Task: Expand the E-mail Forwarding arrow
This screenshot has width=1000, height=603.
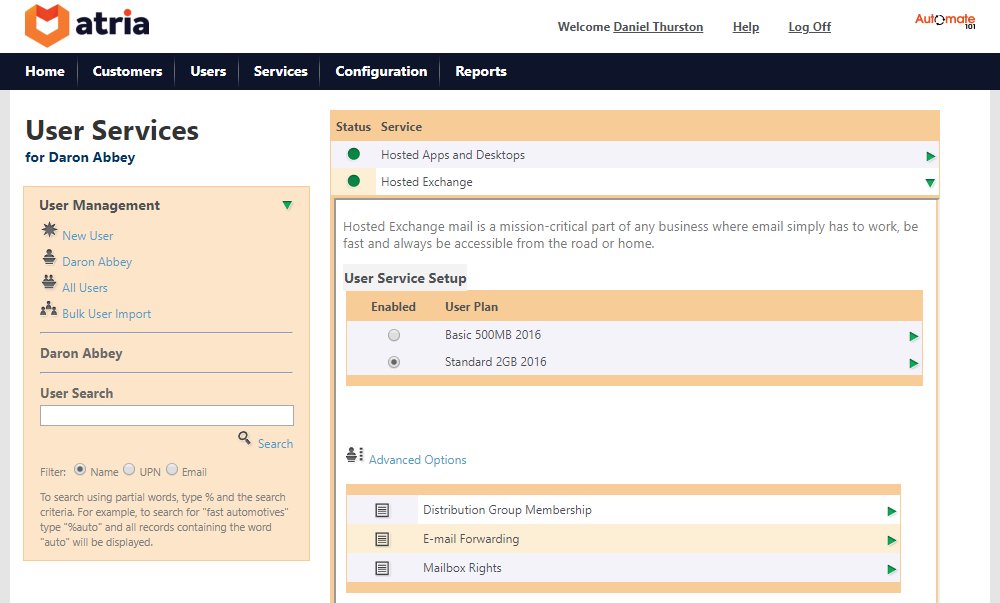Action: (x=892, y=541)
